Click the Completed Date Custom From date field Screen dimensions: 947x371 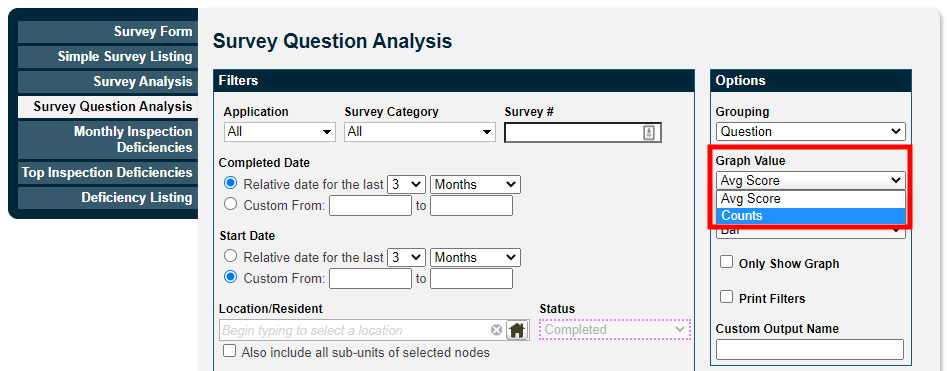click(370, 205)
